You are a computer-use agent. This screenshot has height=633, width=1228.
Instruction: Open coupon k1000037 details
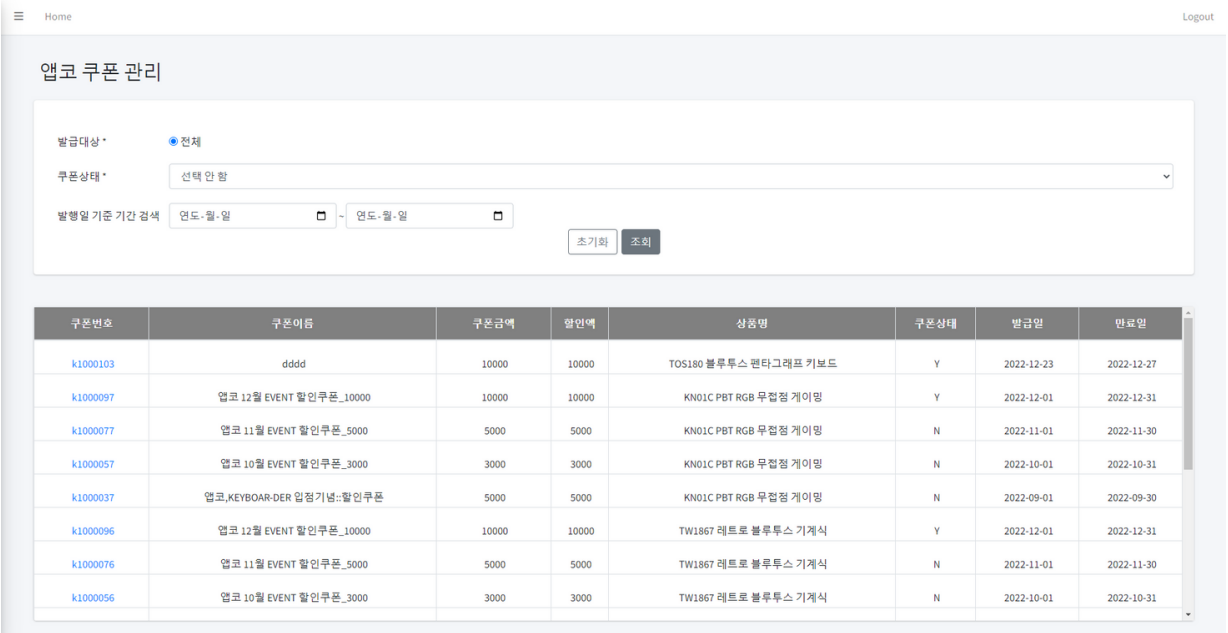[92, 497]
